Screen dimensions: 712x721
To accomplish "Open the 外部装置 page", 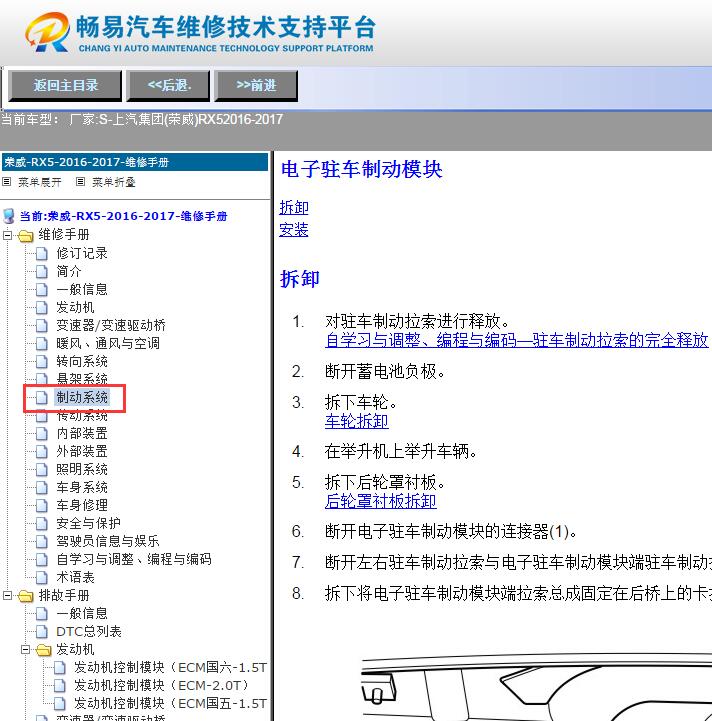I will [x=82, y=451].
